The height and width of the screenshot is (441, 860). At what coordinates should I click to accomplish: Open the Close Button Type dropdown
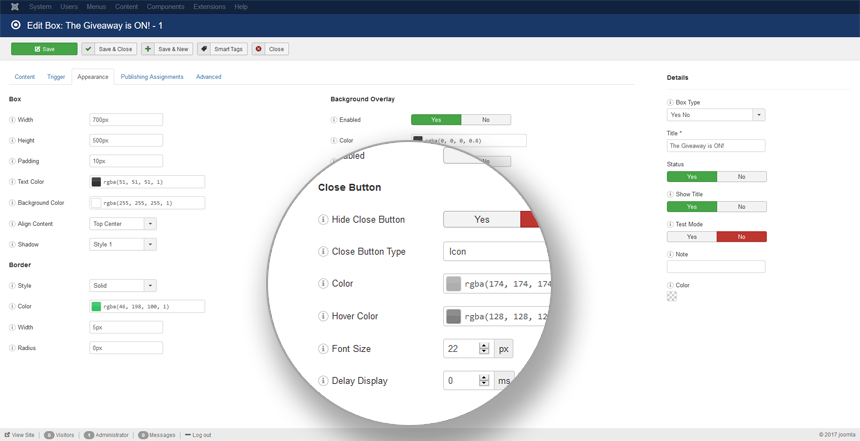pyautogui.click(x=496, y=252)
